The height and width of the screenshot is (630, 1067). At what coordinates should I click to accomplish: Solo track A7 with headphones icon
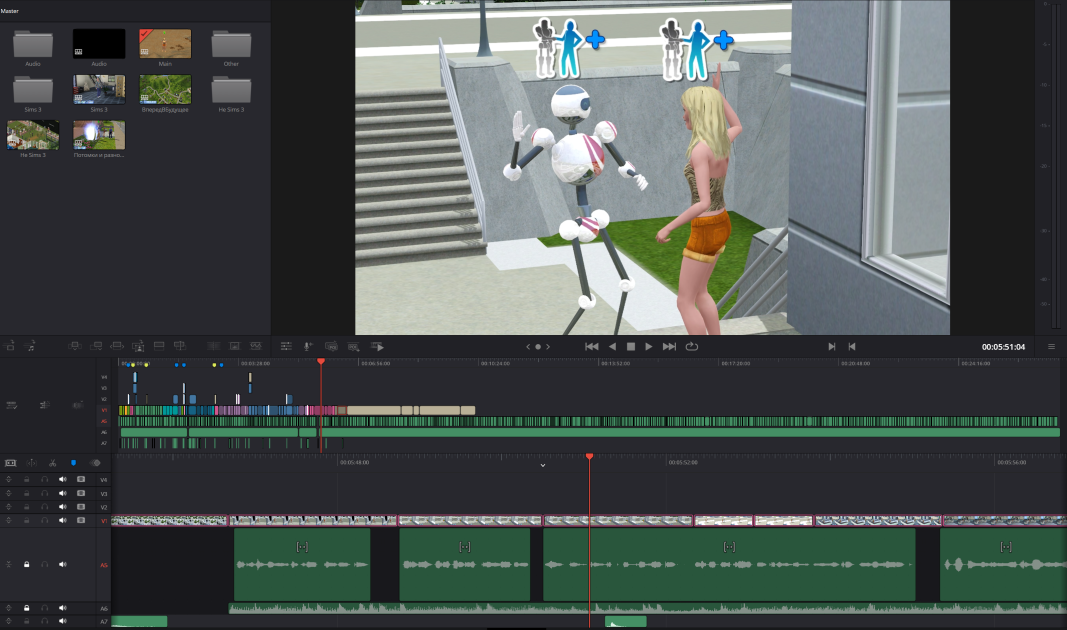tap(45, 621)
